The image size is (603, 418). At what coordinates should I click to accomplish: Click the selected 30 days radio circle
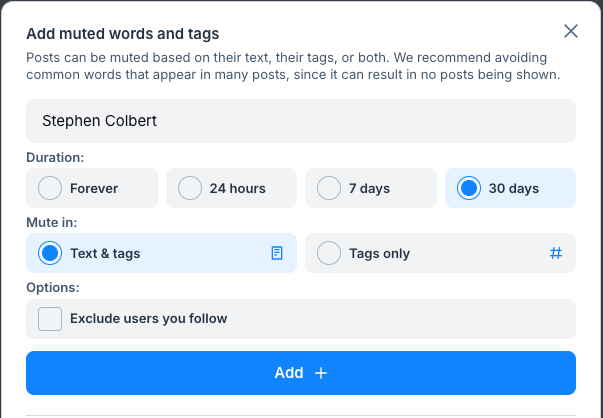pos(469,188)
